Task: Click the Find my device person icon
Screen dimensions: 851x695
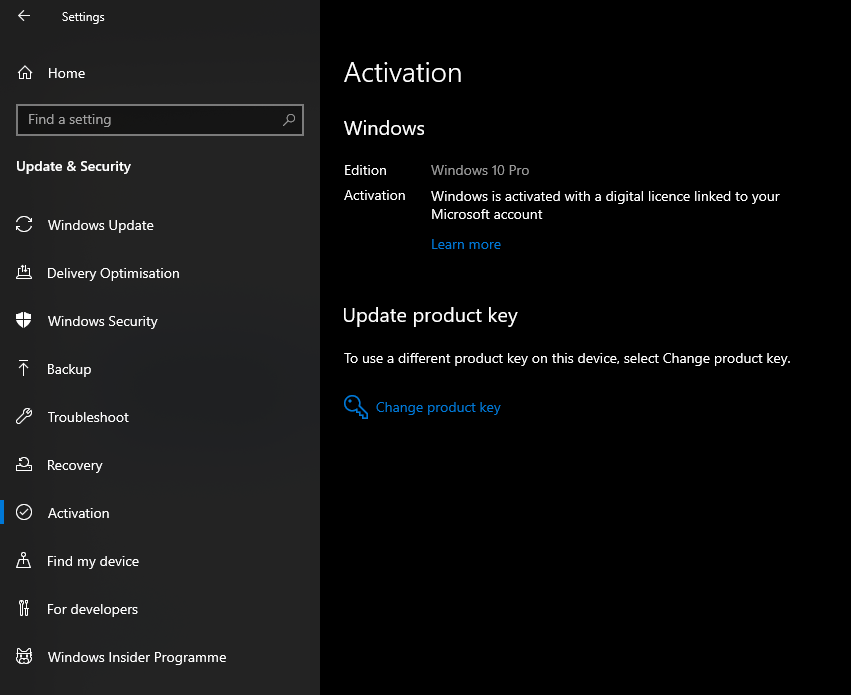Action: pos(23,560)
